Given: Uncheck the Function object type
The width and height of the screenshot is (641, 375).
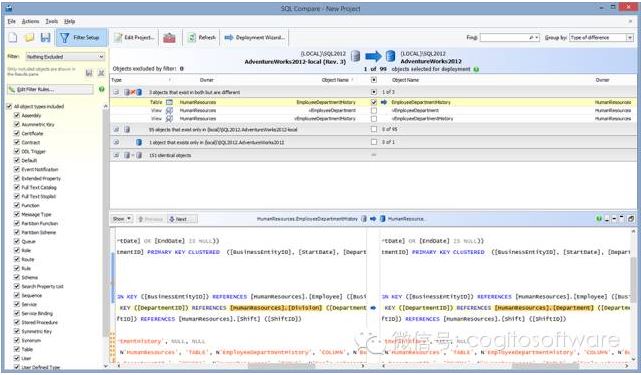Looking at the screenshot, I should click(x=17, y=205).
